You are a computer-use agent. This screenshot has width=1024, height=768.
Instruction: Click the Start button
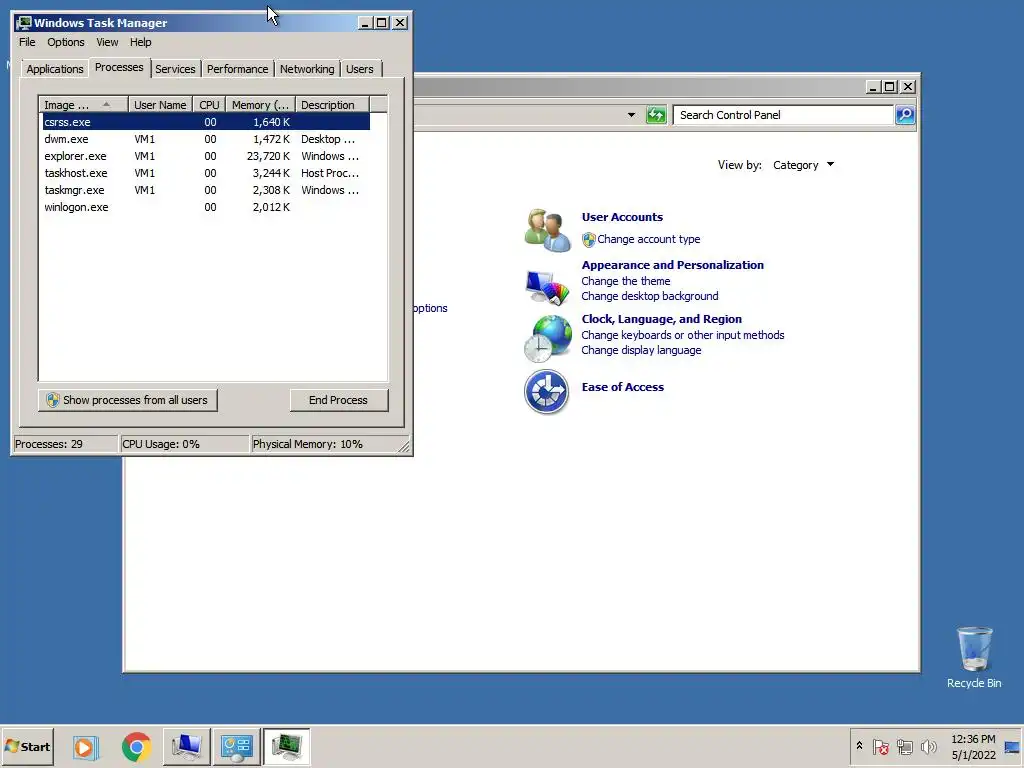(x=27, y=746)
